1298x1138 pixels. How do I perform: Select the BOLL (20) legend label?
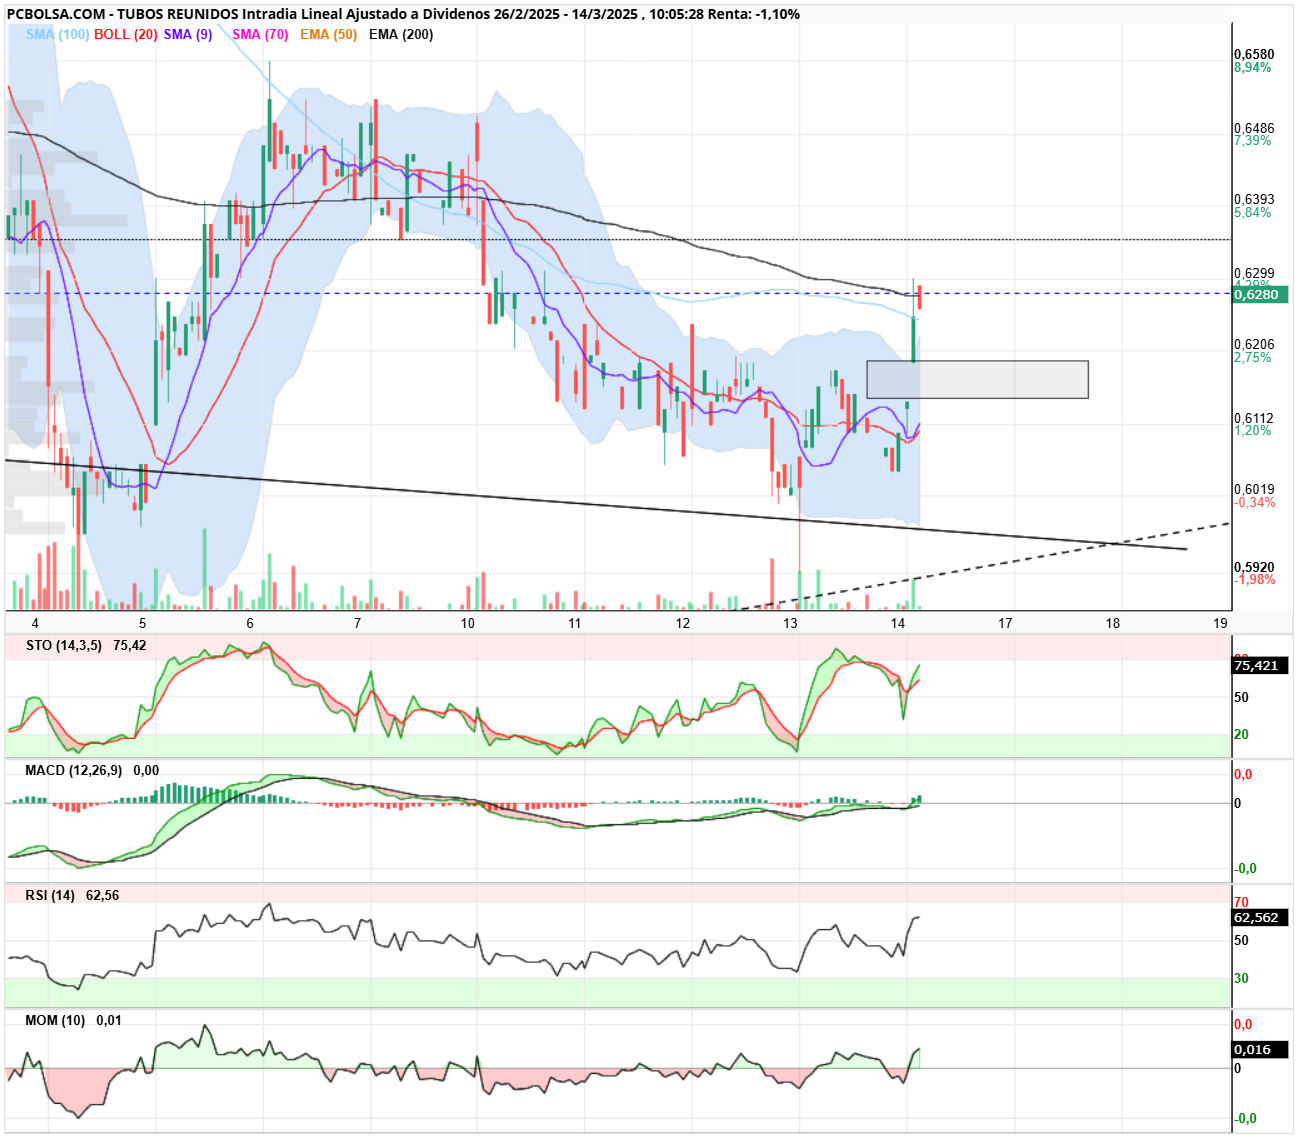tap(126, 34)
